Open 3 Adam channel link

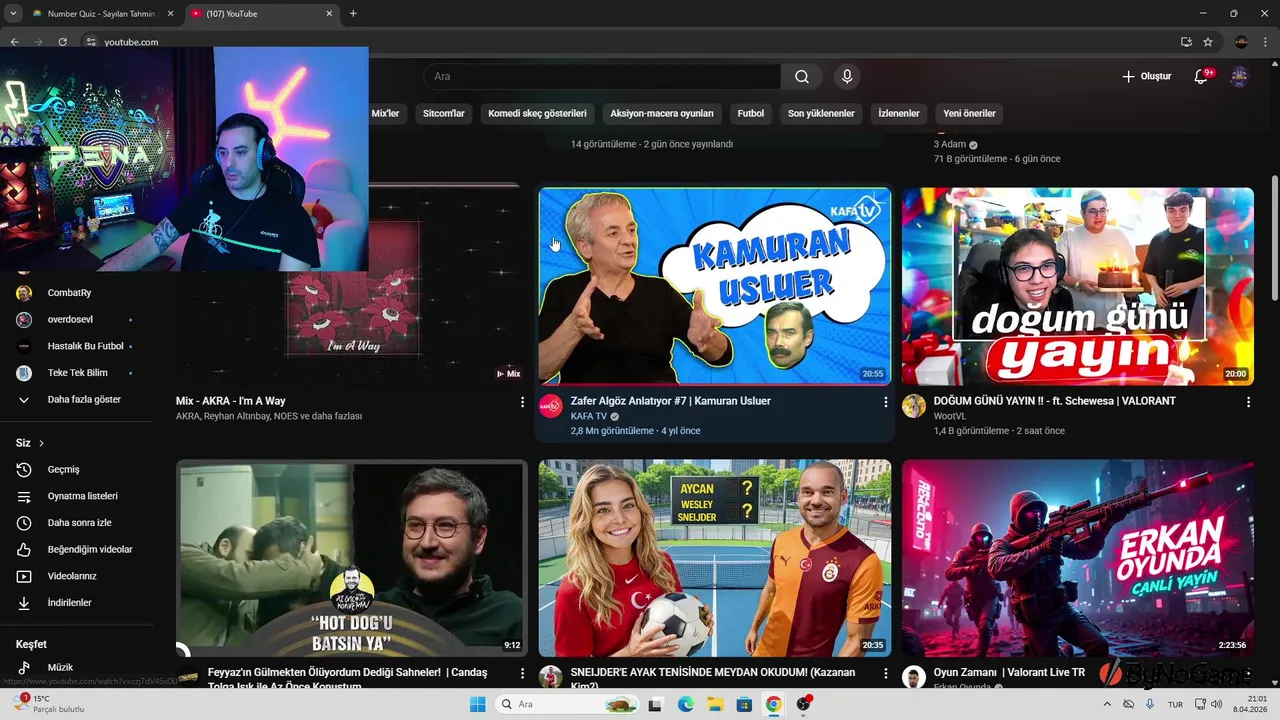[950, 144]
